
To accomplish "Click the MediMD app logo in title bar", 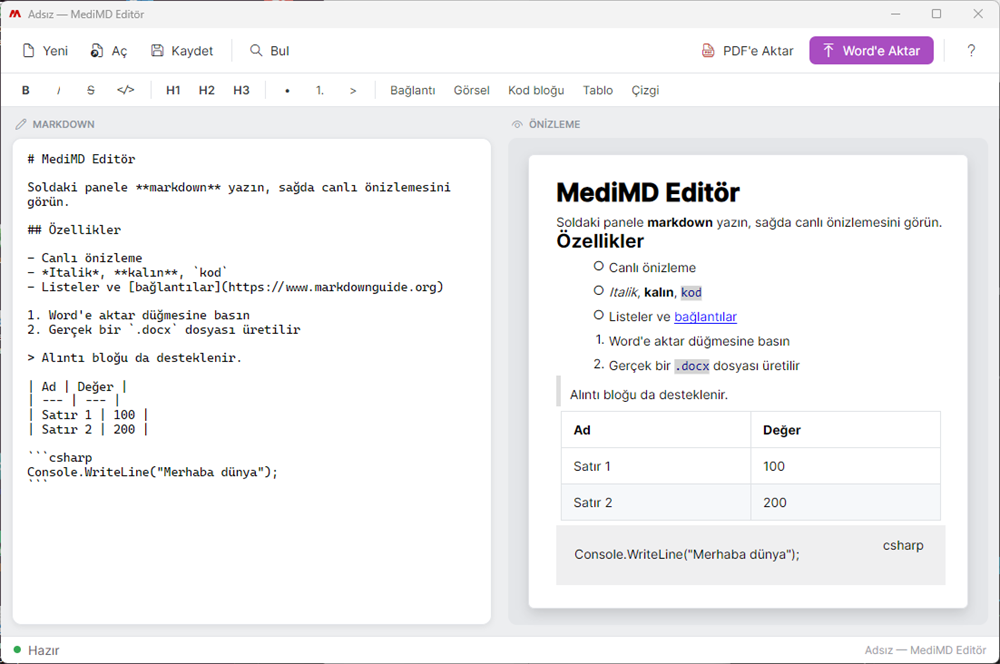I will pos(15,14).
